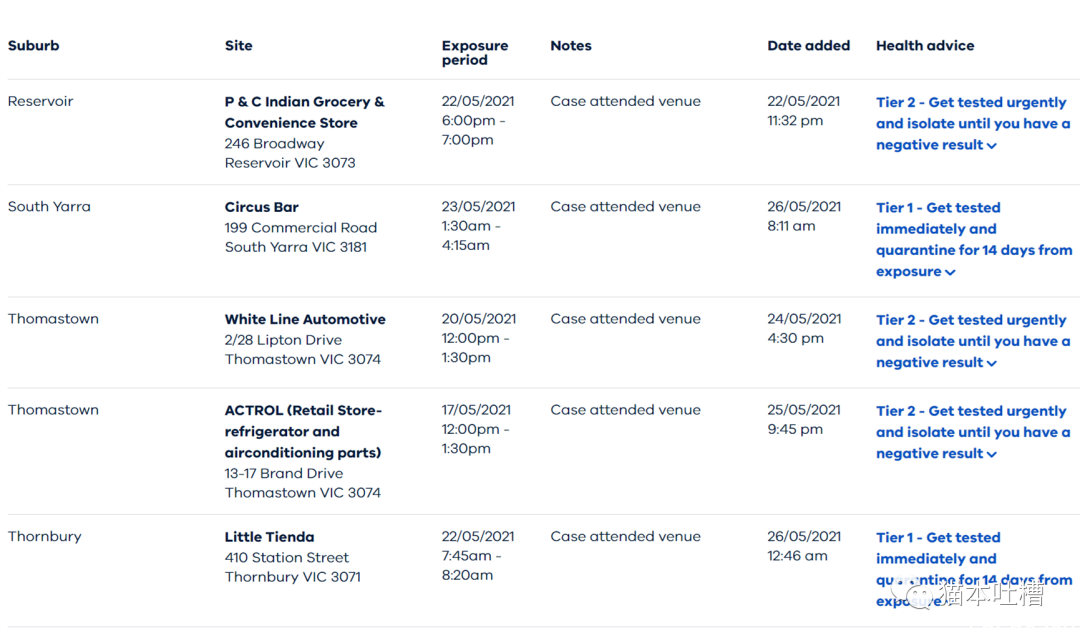
Task: Open Tier 2 advice link for P & C Indian Grocery
Action: point(973,123)
